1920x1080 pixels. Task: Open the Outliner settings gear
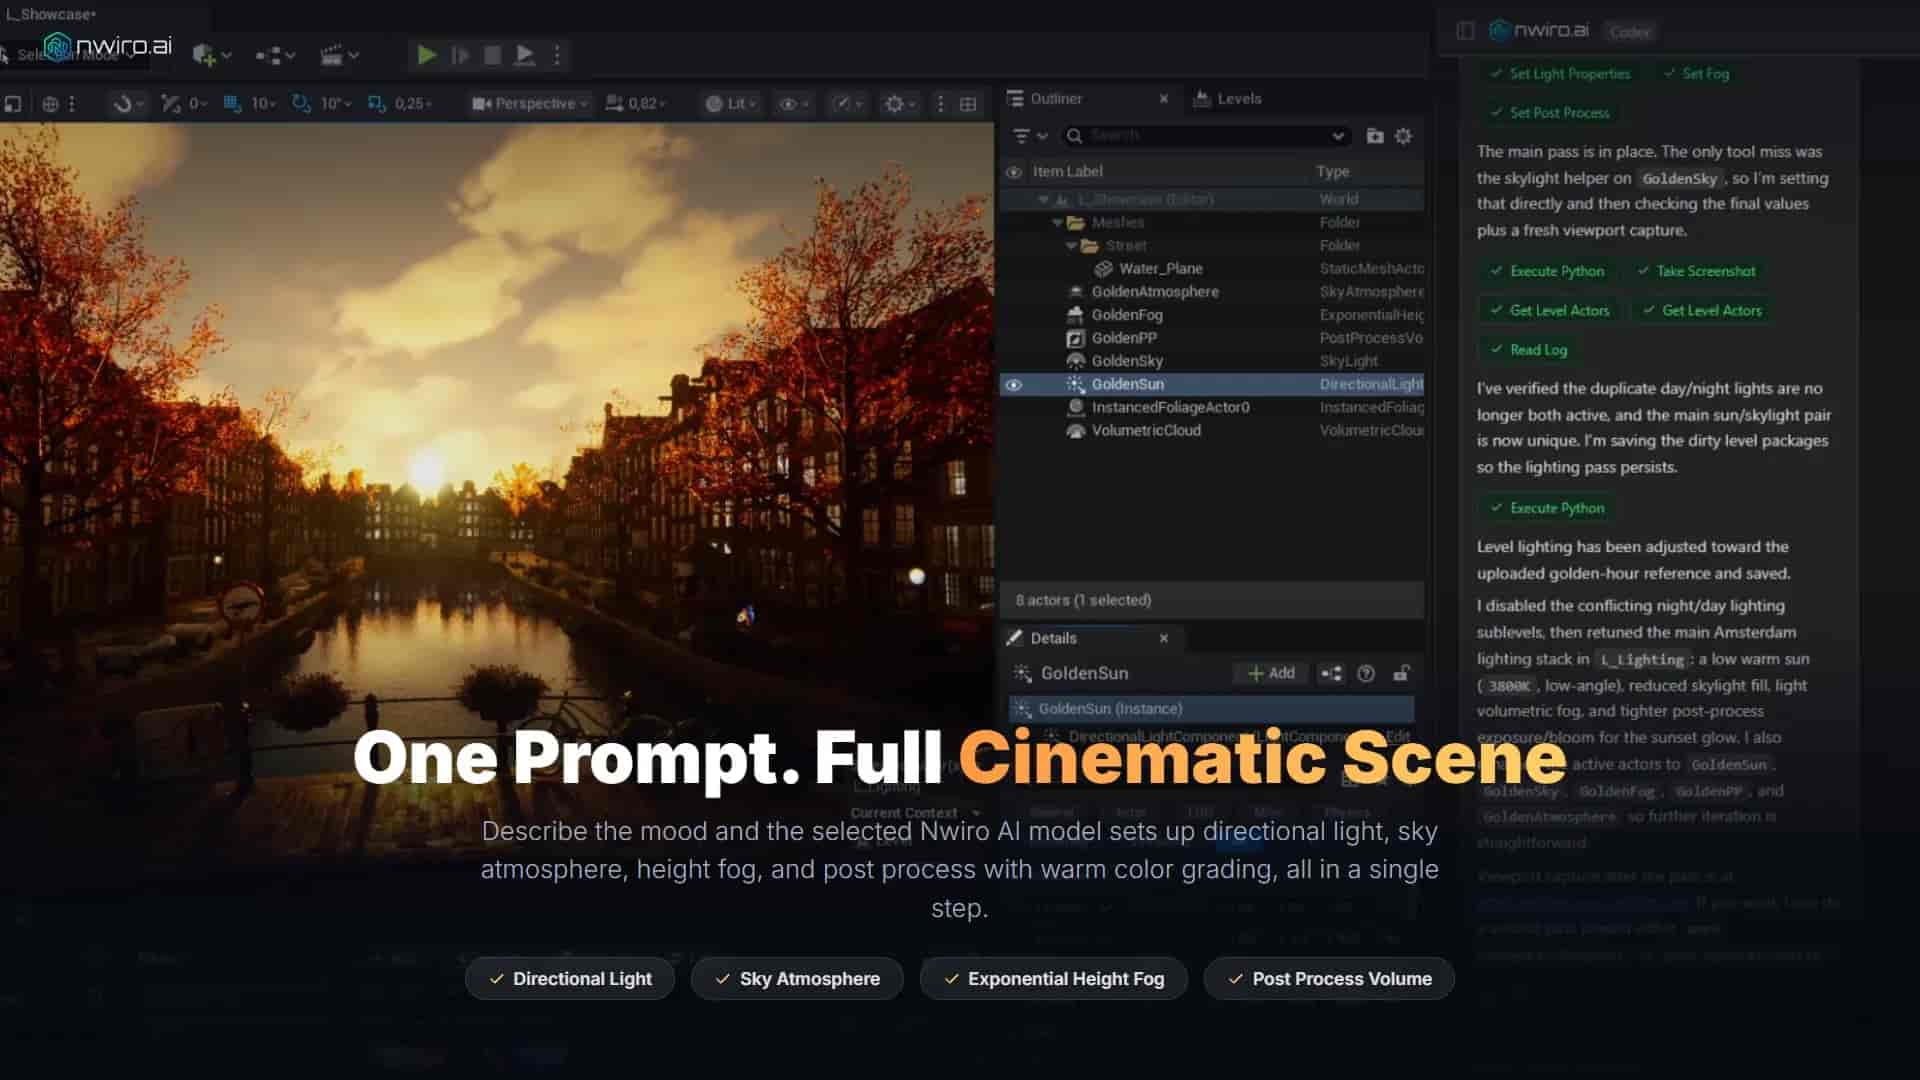[1403, 135]
